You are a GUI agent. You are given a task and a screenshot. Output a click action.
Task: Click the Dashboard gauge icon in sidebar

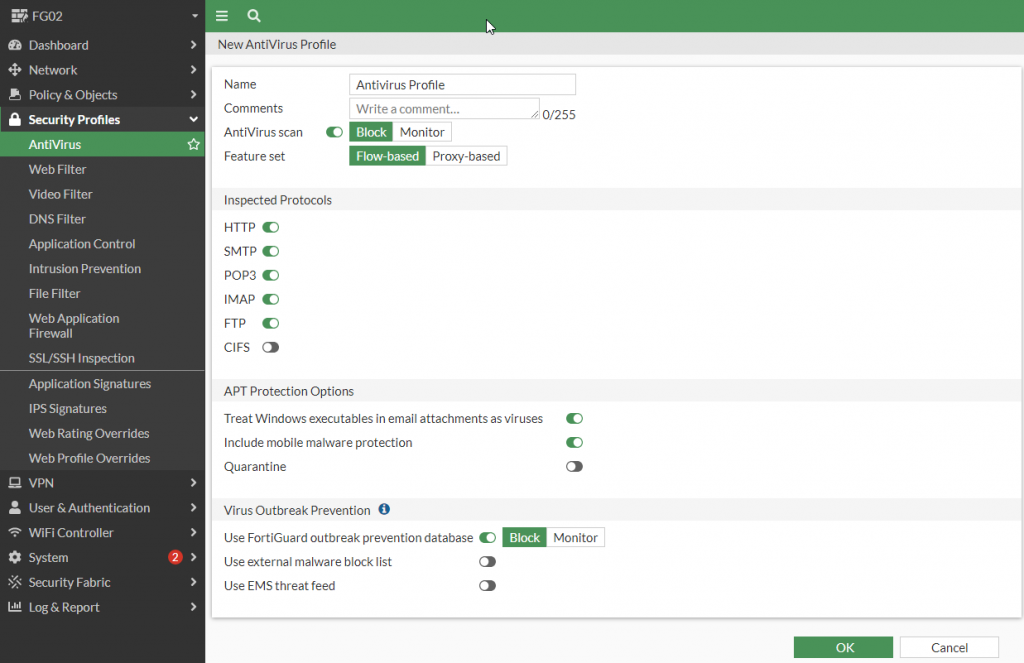(15, 45)
